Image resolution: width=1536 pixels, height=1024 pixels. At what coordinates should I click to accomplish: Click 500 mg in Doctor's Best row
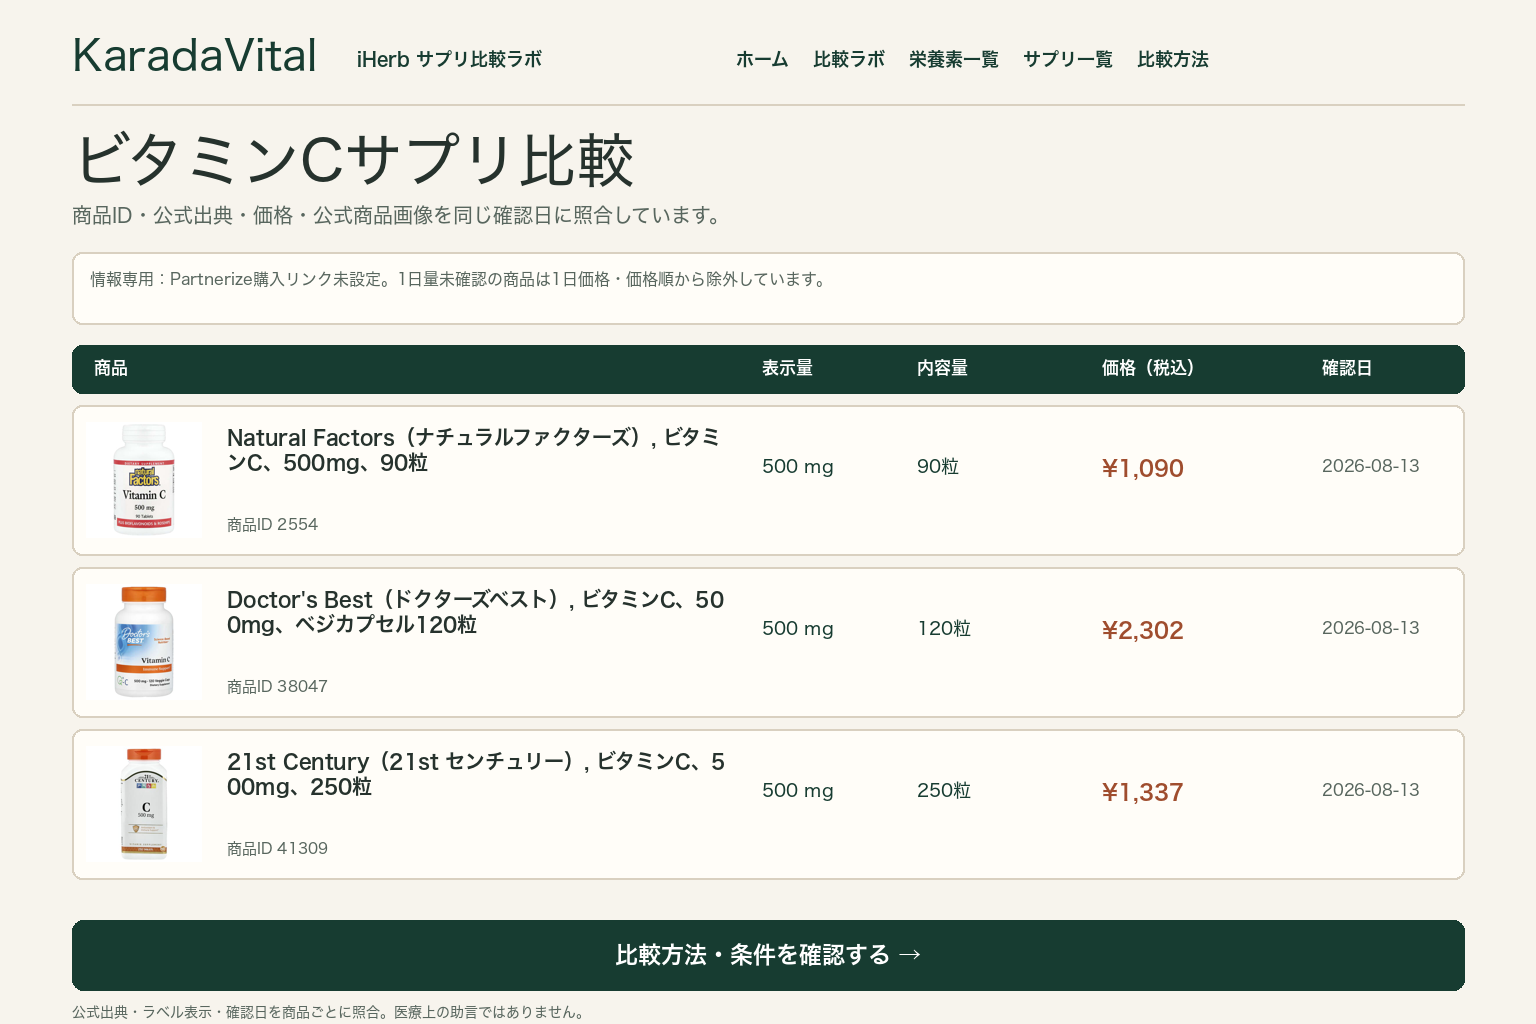pyautogui.click(x=798, y=628)
